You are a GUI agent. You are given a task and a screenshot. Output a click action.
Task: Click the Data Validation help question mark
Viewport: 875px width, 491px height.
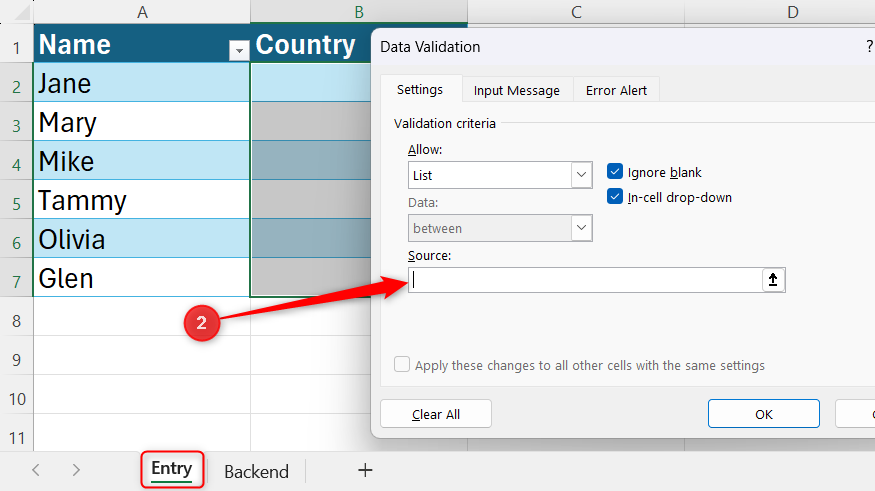pos(869,46)
